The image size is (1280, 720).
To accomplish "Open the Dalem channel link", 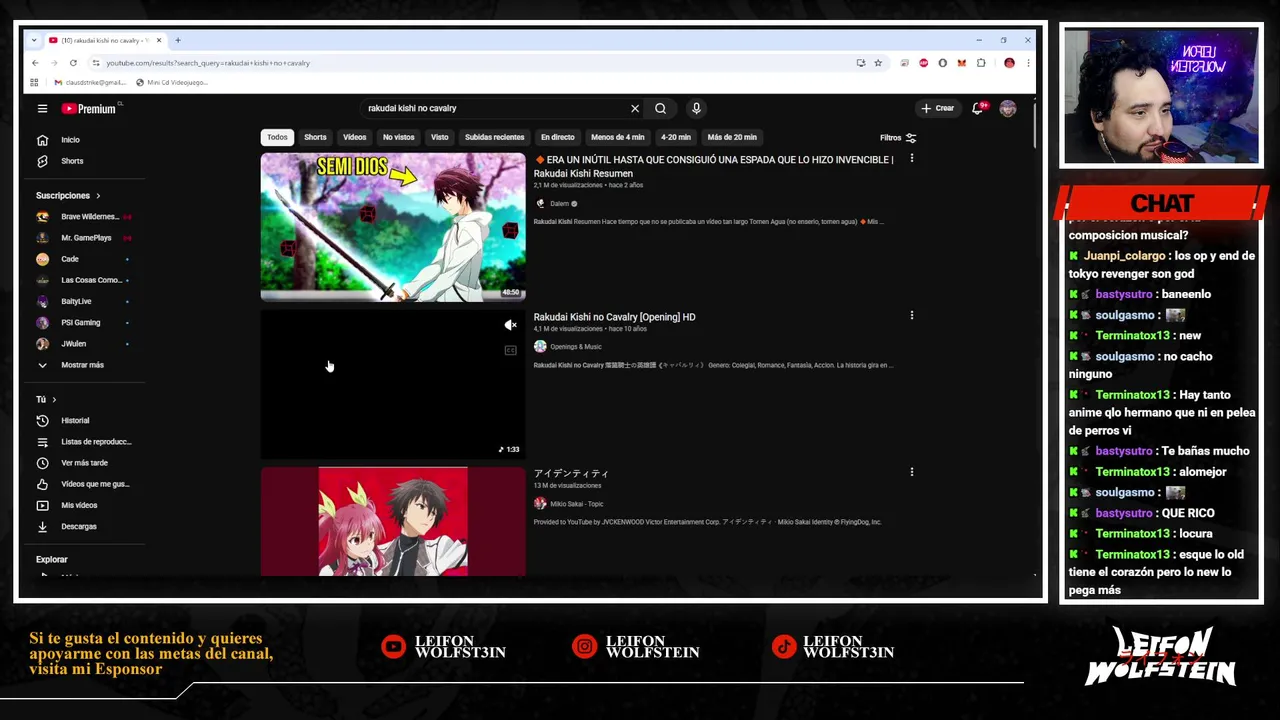I will pos(558,203).
